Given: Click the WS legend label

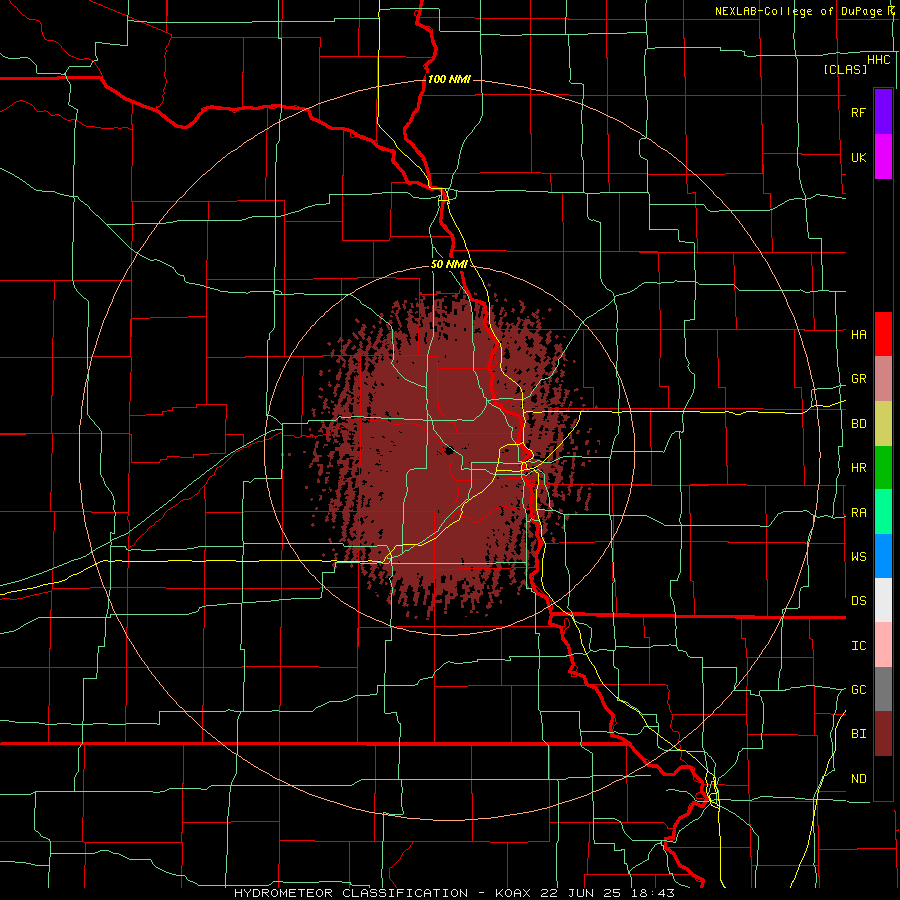Looking at the screenshot, I should coord(858,557).
